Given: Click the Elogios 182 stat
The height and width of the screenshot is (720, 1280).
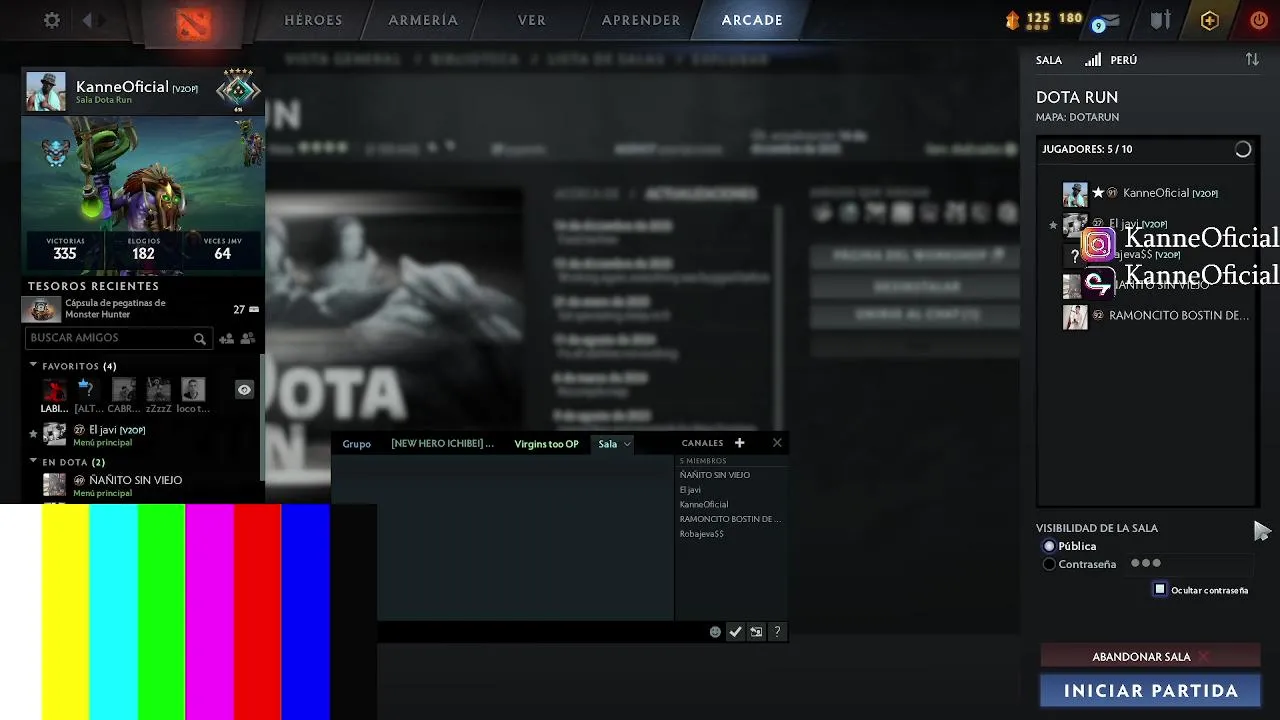Looking at the screenshot, I should pos(143,249).
